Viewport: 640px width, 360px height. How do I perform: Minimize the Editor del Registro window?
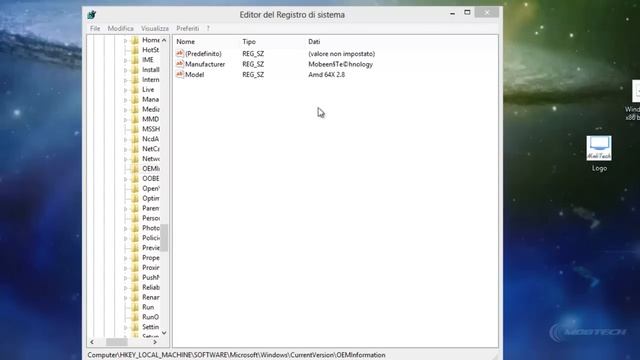[452, 13]
